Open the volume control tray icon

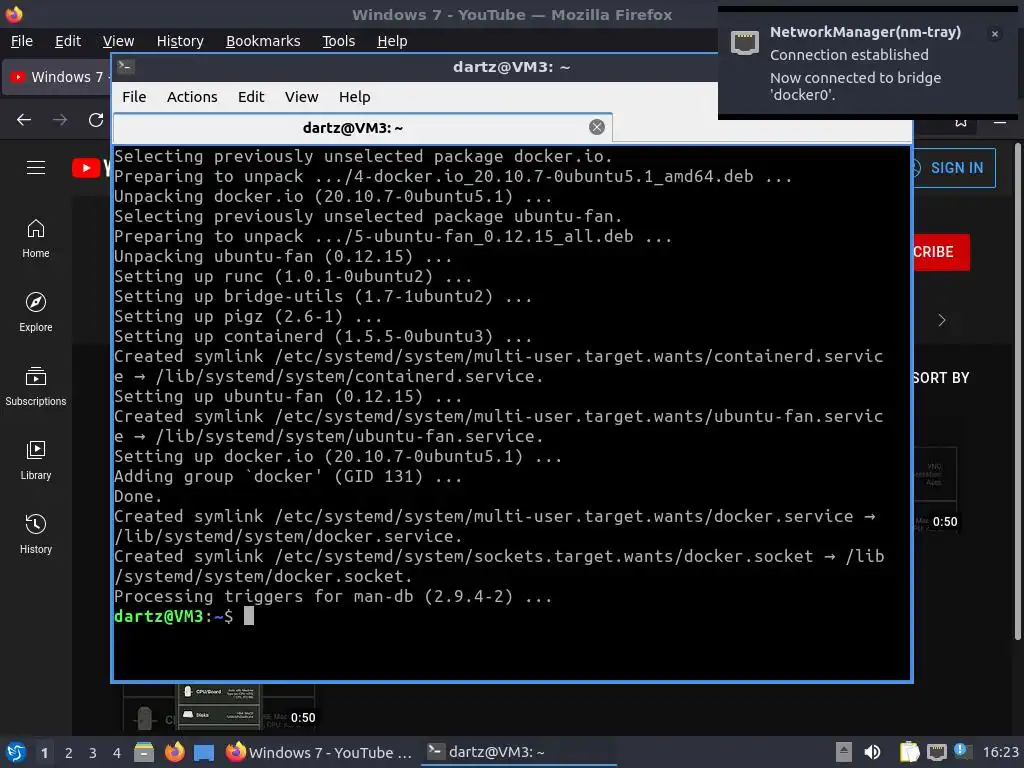872,752
